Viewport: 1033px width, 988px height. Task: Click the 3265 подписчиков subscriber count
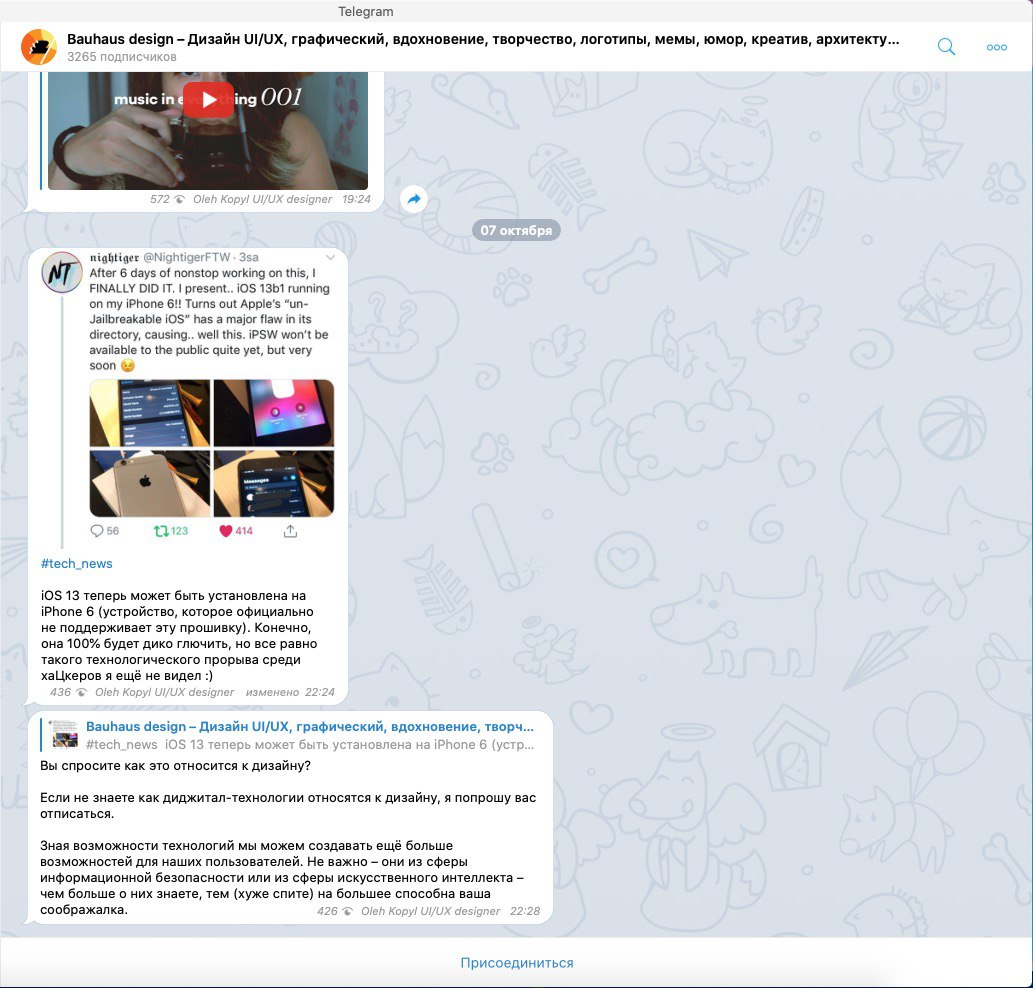pos(122,57)
